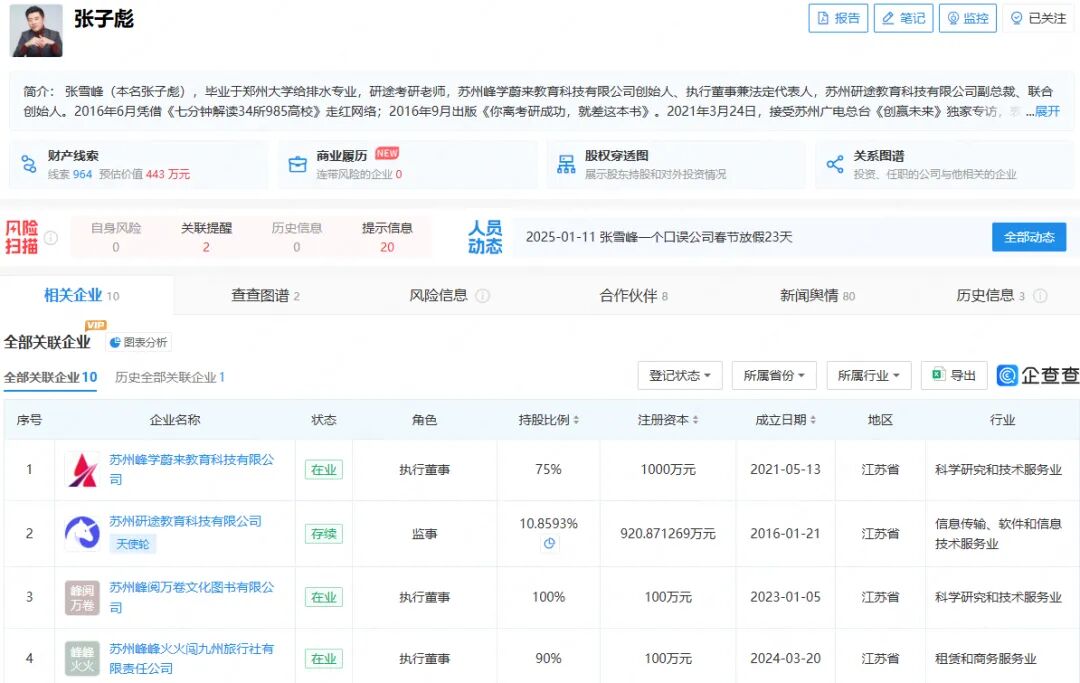
Task: Toggle the 已关注 follow status
Action: click(1038, 18)
